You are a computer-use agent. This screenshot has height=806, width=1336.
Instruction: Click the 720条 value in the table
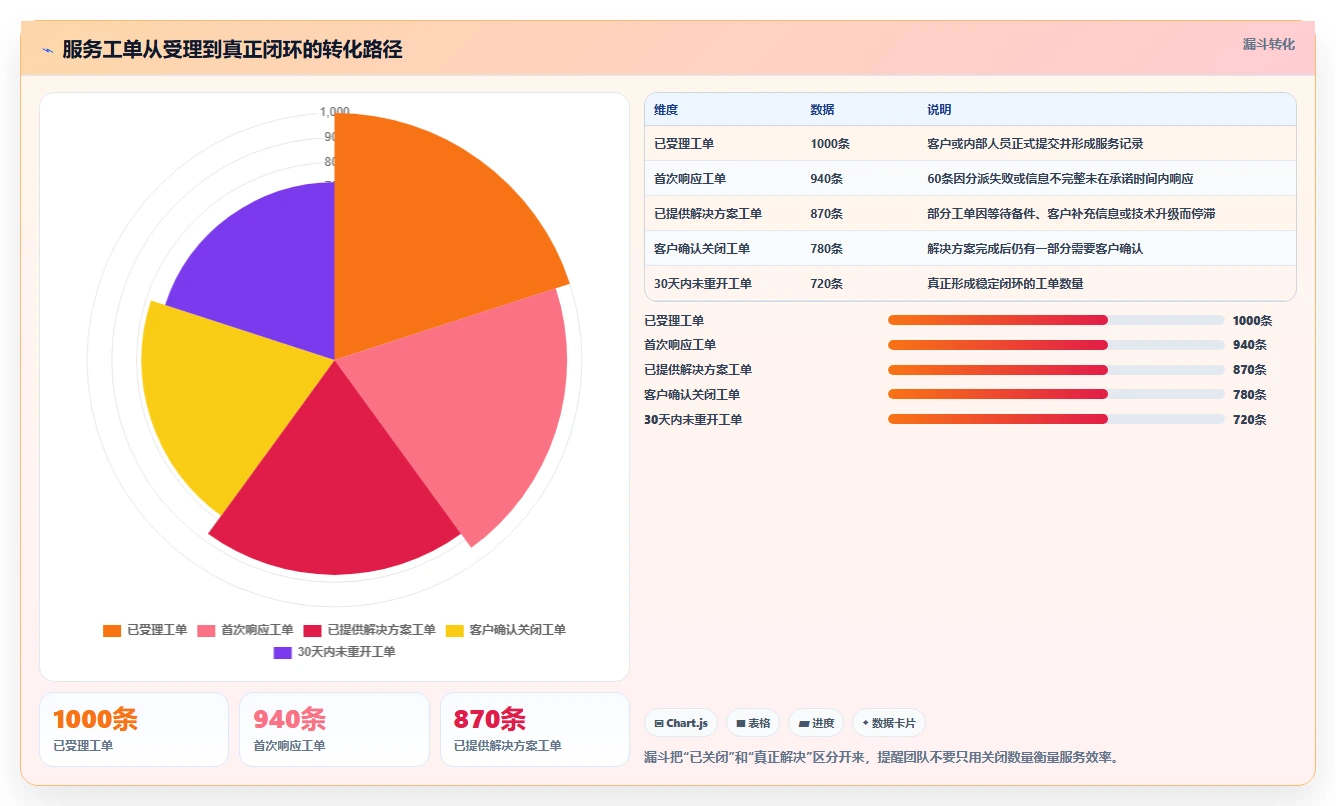[x=827, y=284]
